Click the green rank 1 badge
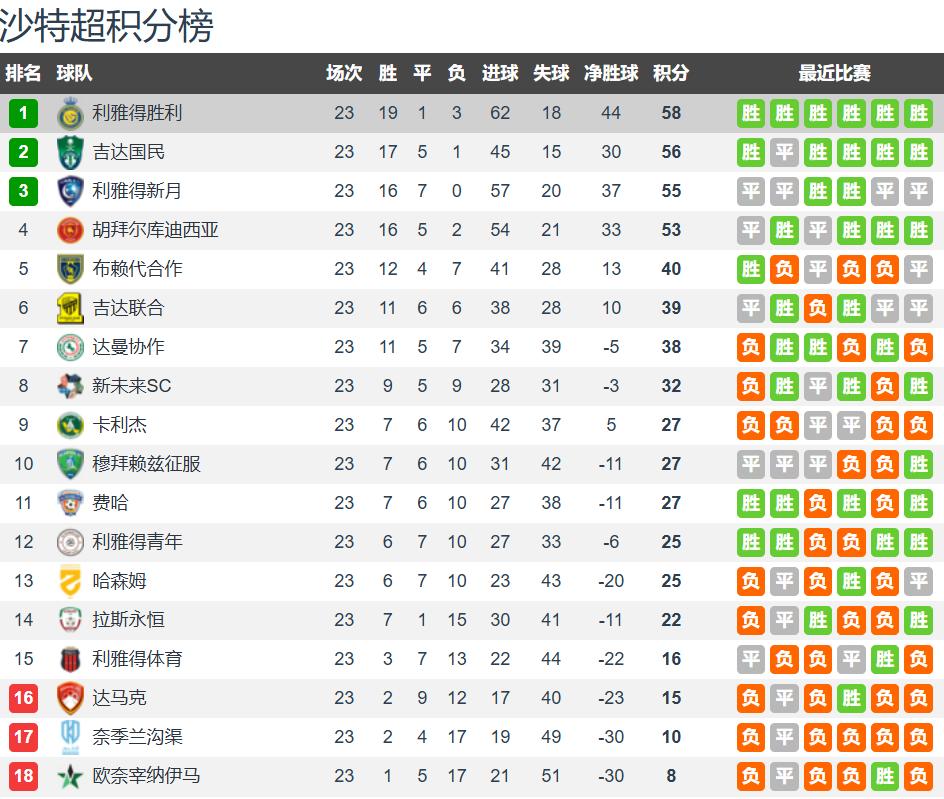Viewport: 944px width, 799px height. (x=23, y=113)
